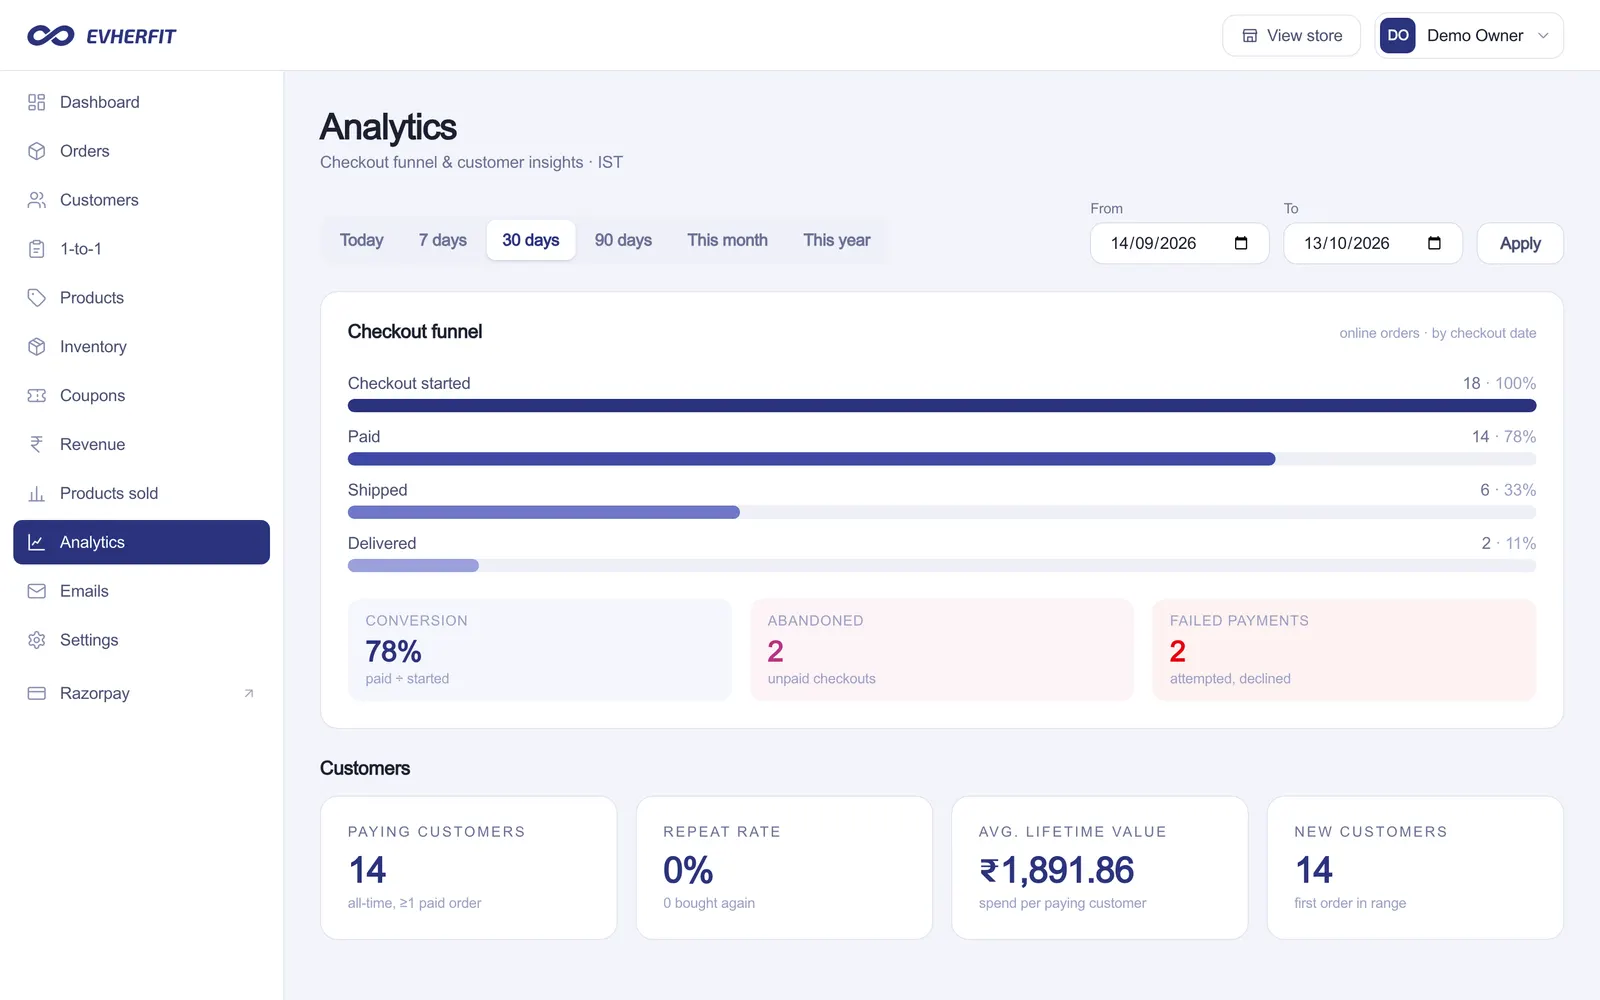Expand the Demo Owner account chevron
The width and height of the screenshot is (1600, 1000).
(1543, 36)
